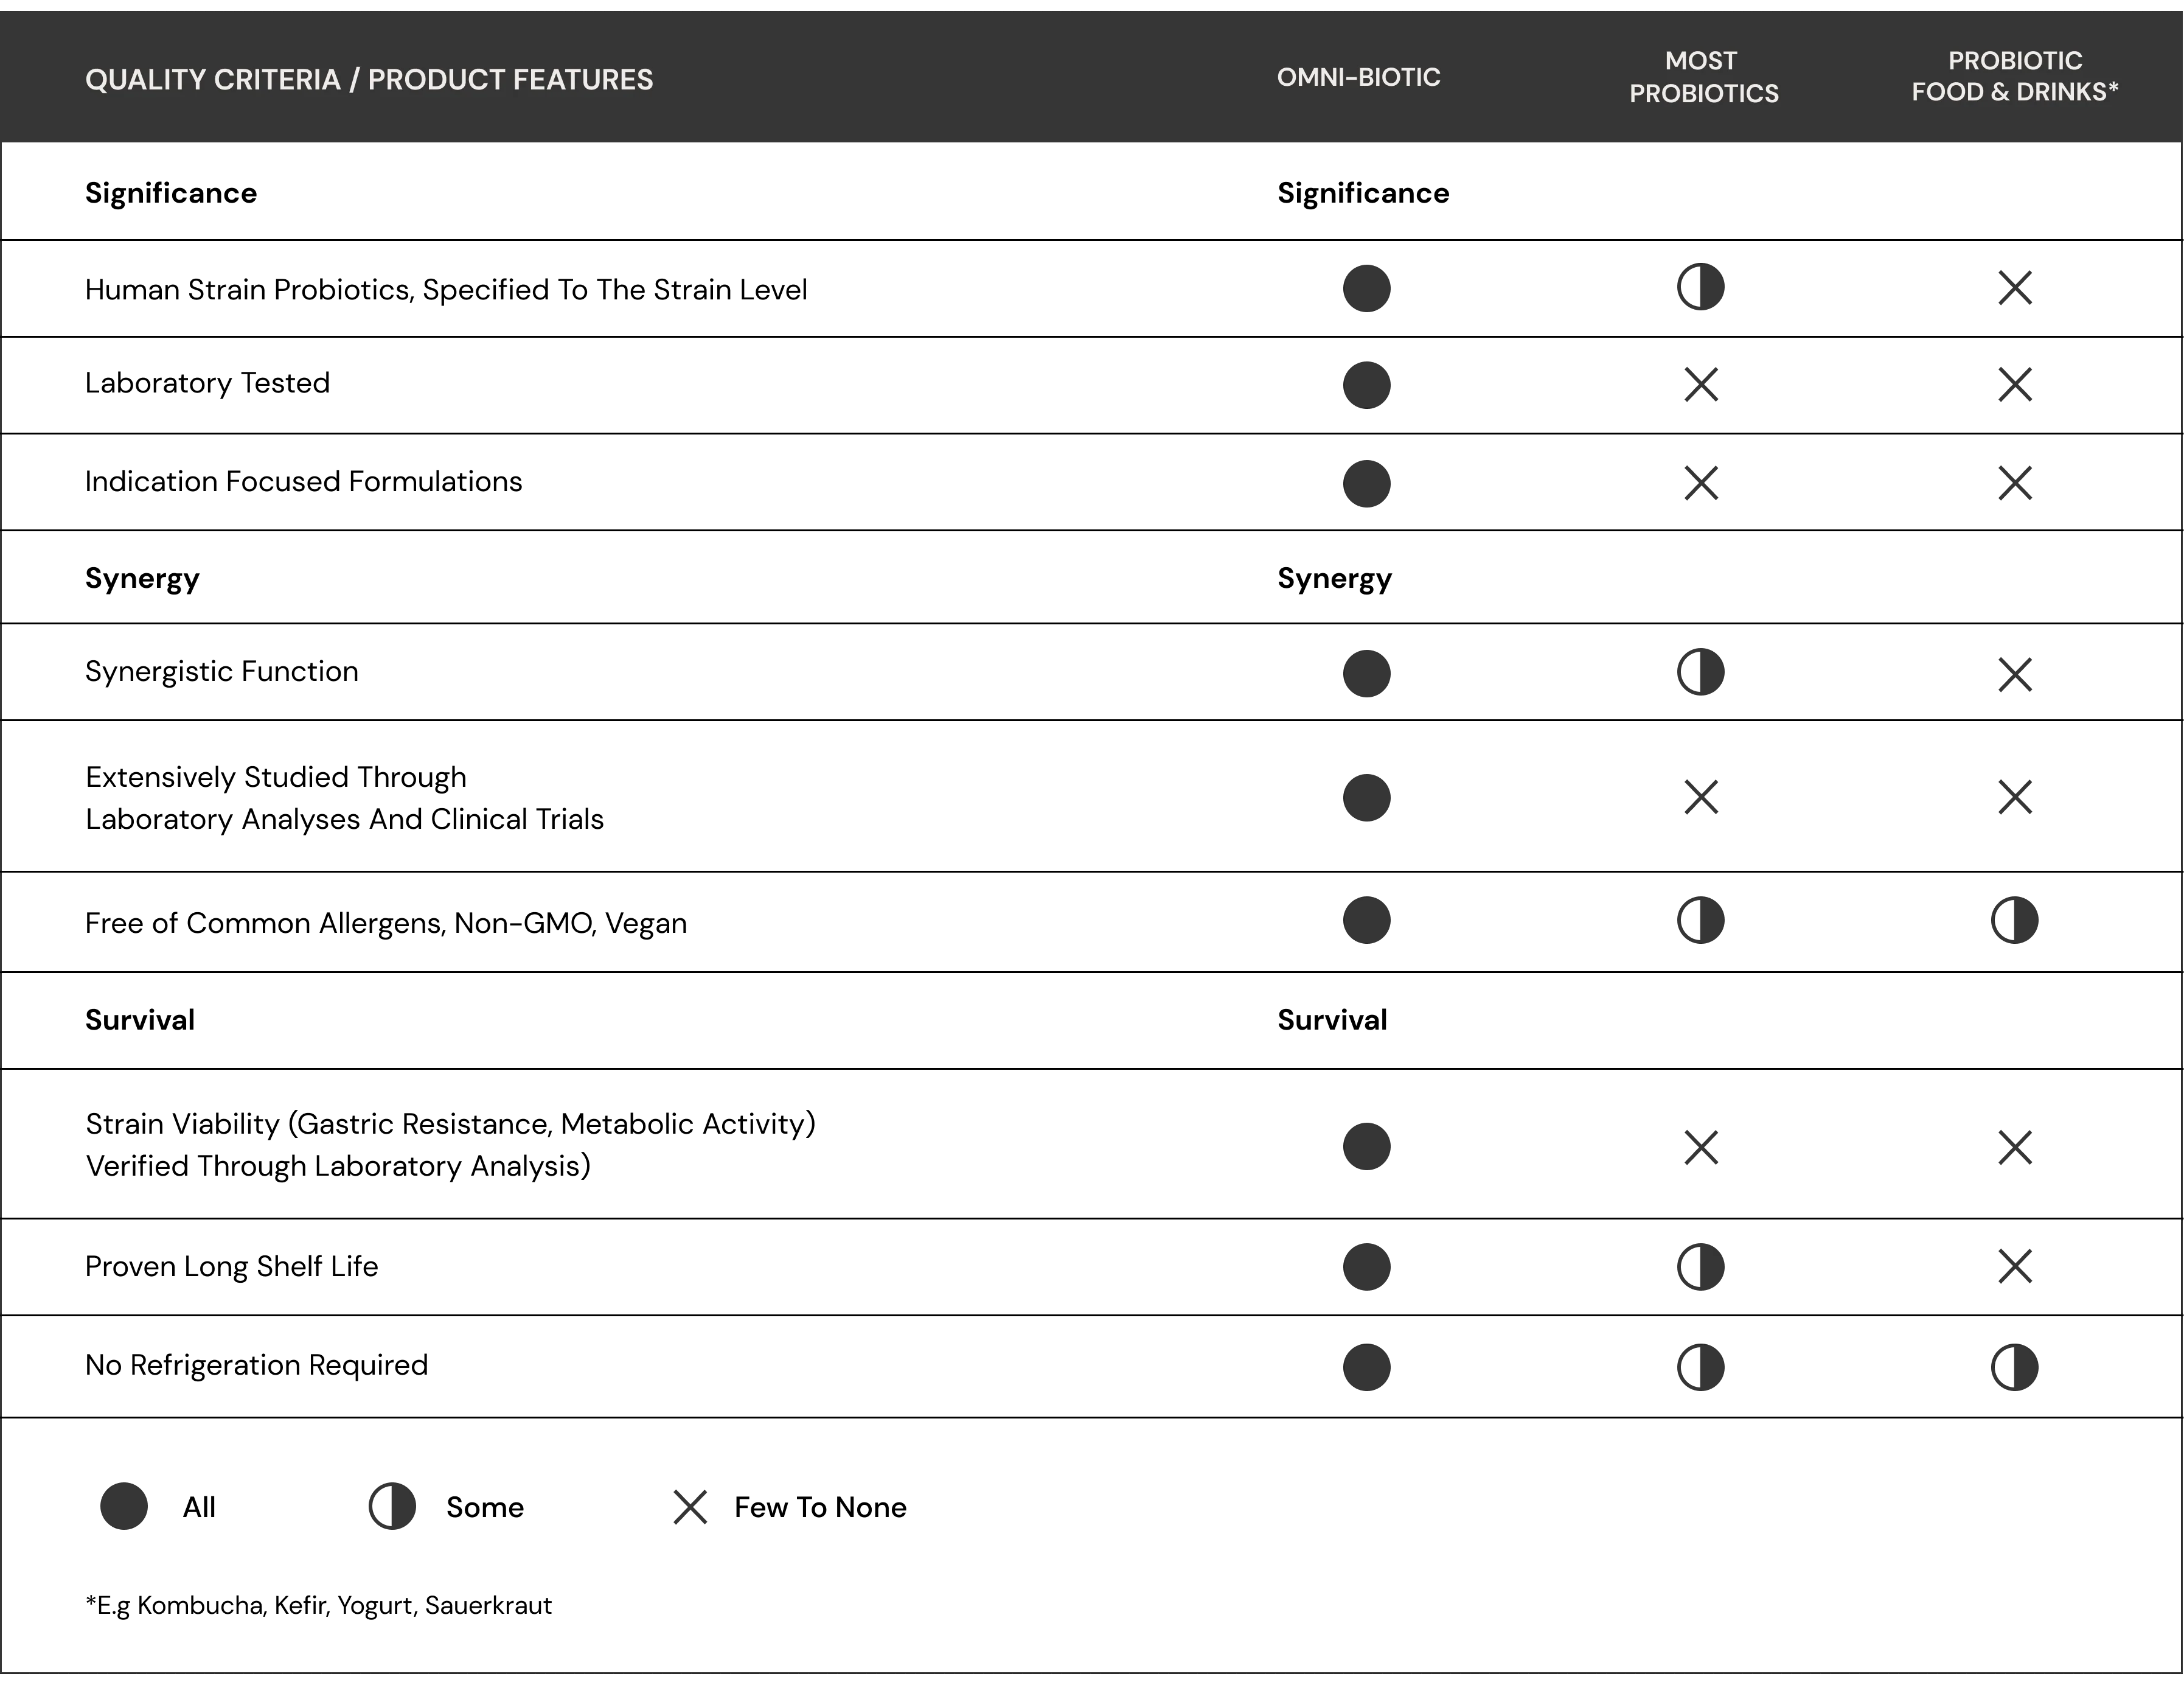Image resolution: width=2184 pixels, height=1685 pixels.
Task: Click the full circle icon in the bottom legend
Action: [124, 1506]
